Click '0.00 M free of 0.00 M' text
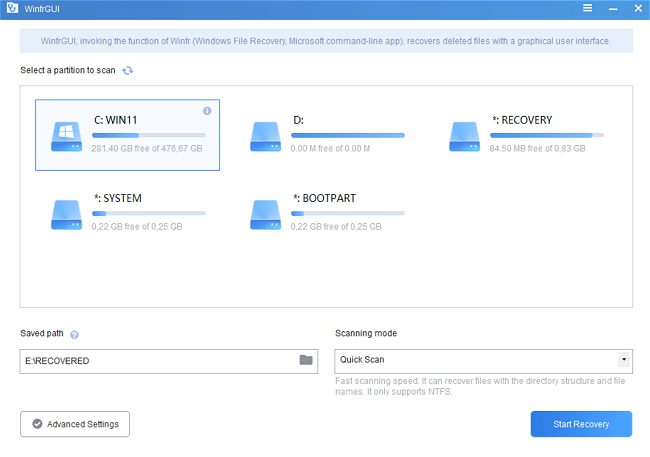Screen dimensions: 650x457 pos(330,148)
